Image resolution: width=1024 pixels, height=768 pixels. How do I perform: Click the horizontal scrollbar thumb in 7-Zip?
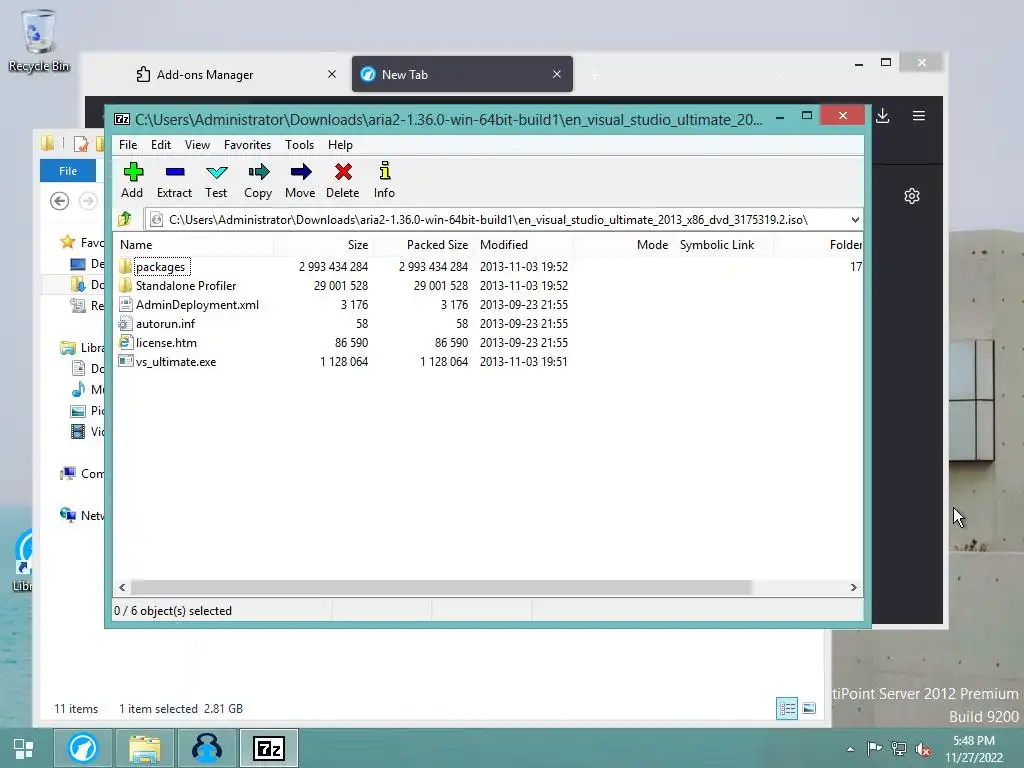(x=441, y=587)
